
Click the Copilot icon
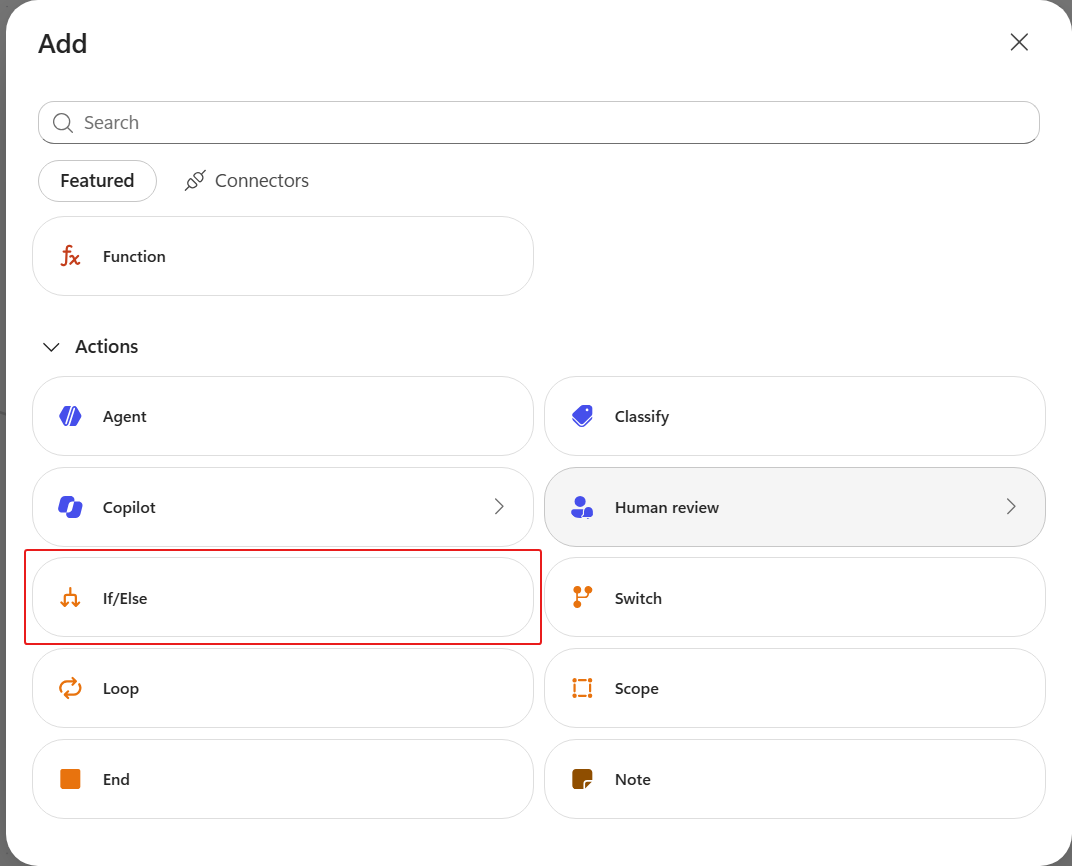point(70,506)
